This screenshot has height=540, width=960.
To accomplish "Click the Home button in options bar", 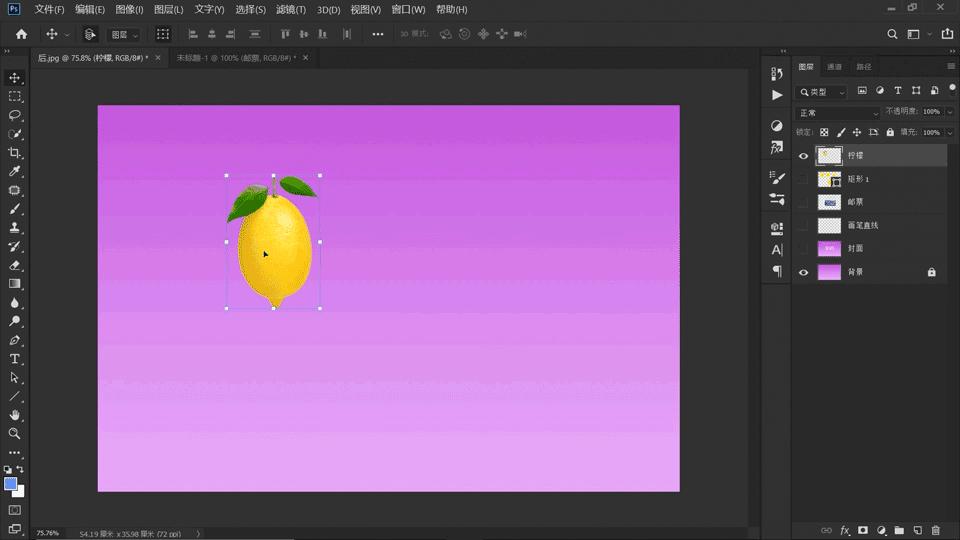I will [x=21, y=34].
